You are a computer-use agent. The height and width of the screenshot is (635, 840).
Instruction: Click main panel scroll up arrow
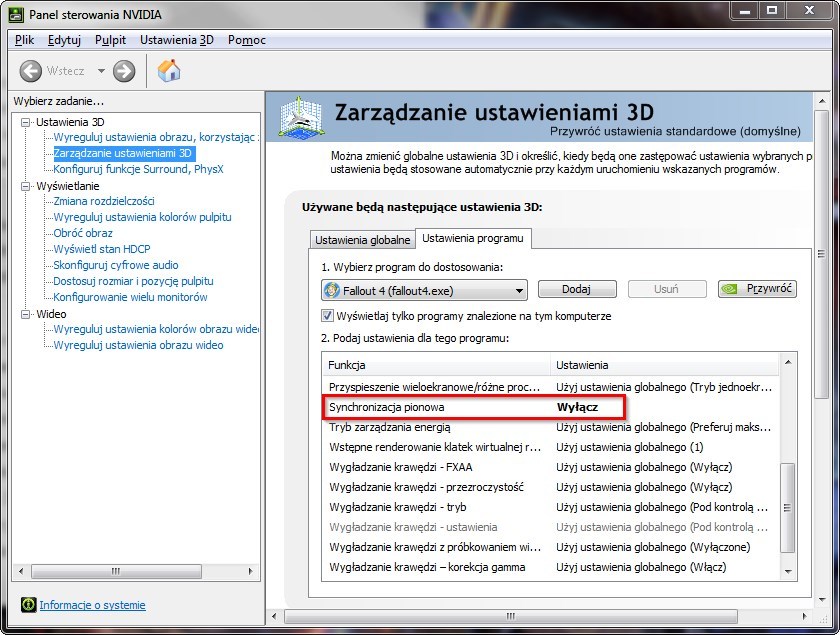[822, 100]
